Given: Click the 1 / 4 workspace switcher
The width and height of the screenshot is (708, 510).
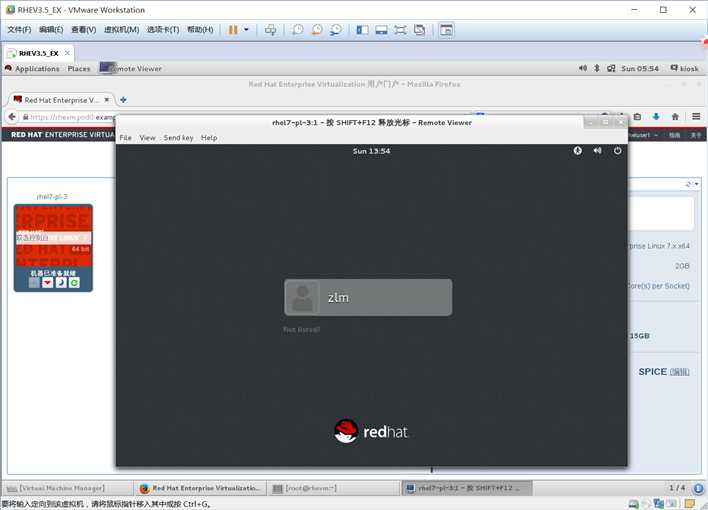Looking at the screenshot, I should click(677, 488).
